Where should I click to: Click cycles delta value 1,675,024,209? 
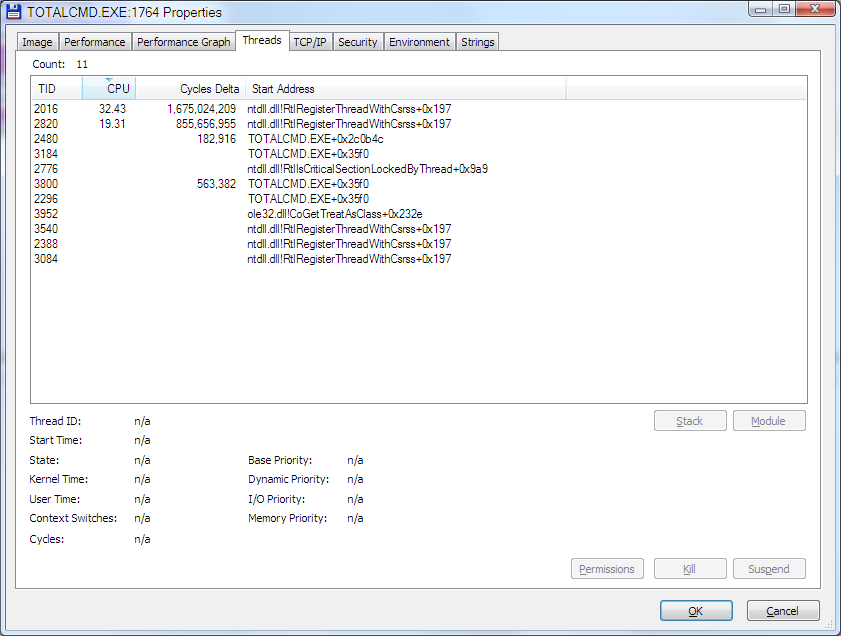[201, 109]
